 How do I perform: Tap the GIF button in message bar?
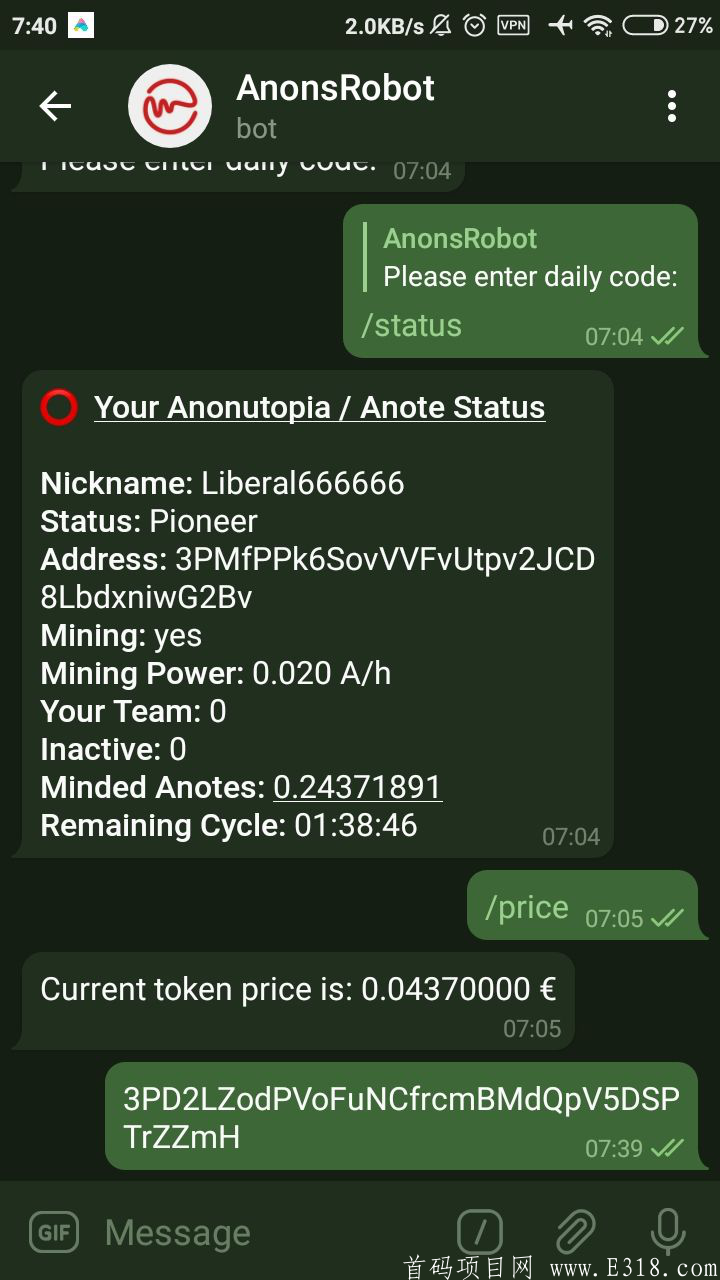[x=54, y=1232]
